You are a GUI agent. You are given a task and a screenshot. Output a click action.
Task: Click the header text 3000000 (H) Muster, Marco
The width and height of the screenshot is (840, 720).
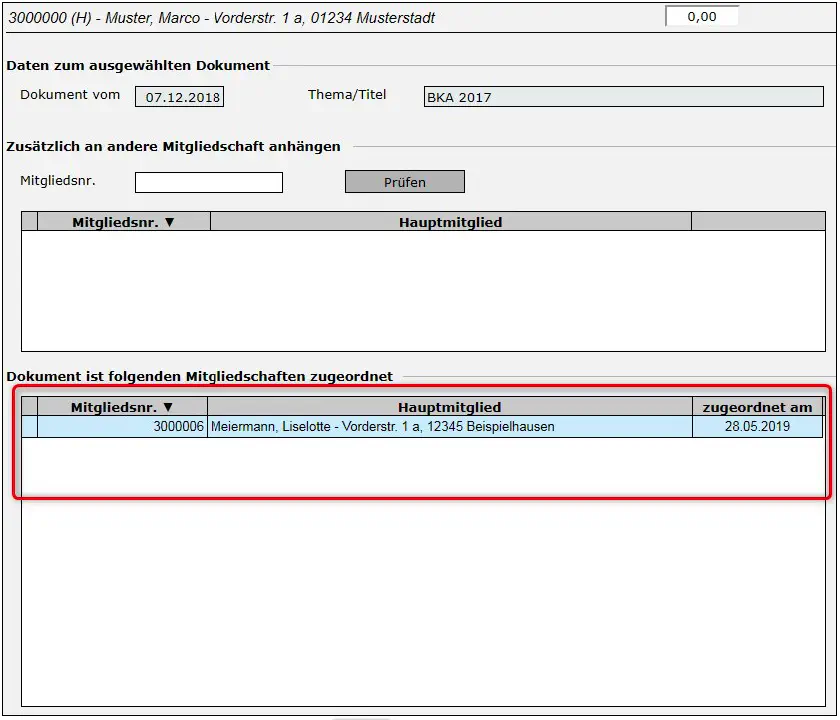[x=222, y=18]
